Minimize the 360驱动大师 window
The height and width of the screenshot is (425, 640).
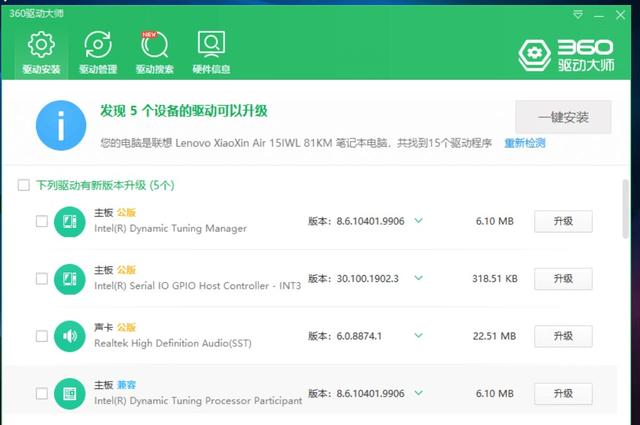pyautogui.click(x=599, y=16)
